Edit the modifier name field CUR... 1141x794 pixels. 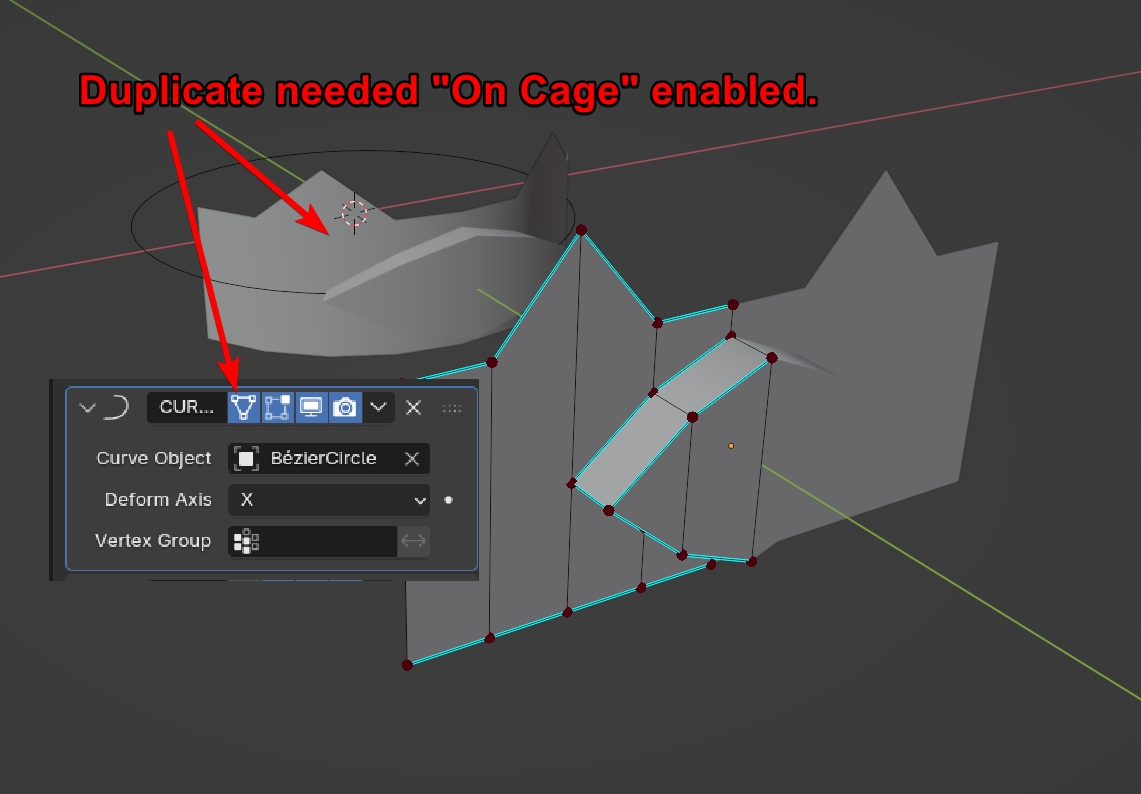pos(187,408)
